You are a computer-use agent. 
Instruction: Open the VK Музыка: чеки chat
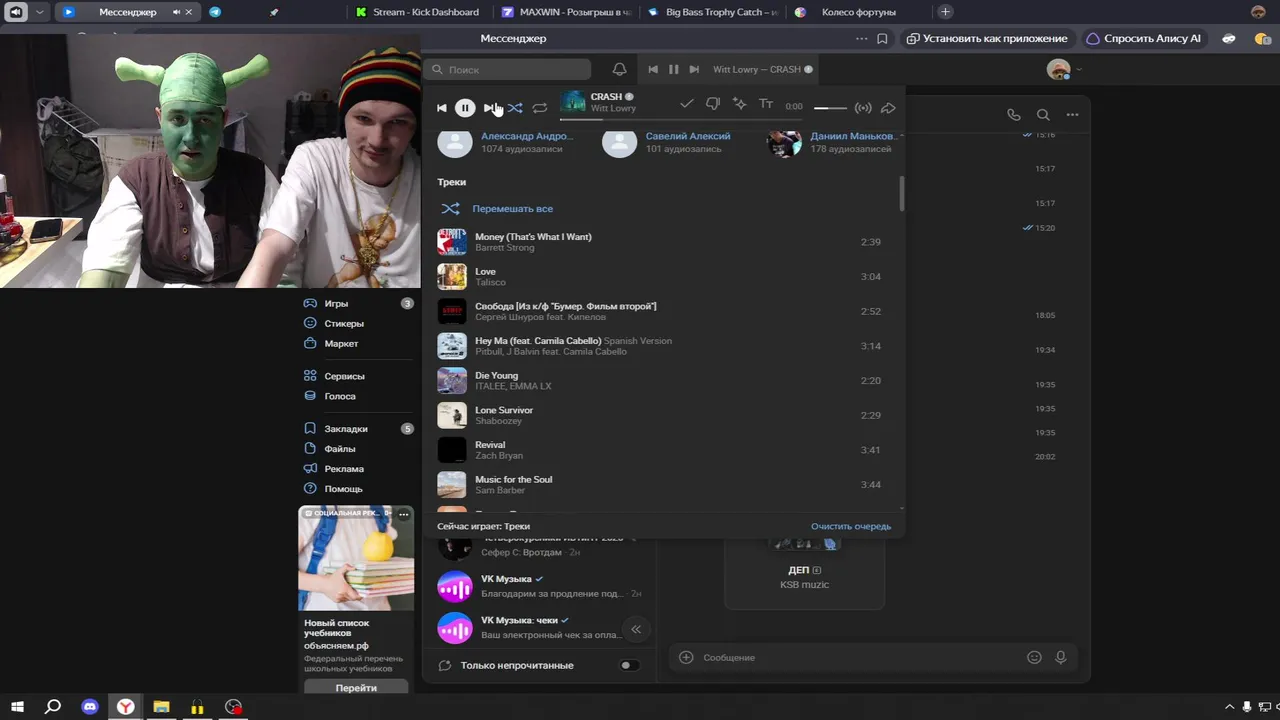tap(541, 627)
